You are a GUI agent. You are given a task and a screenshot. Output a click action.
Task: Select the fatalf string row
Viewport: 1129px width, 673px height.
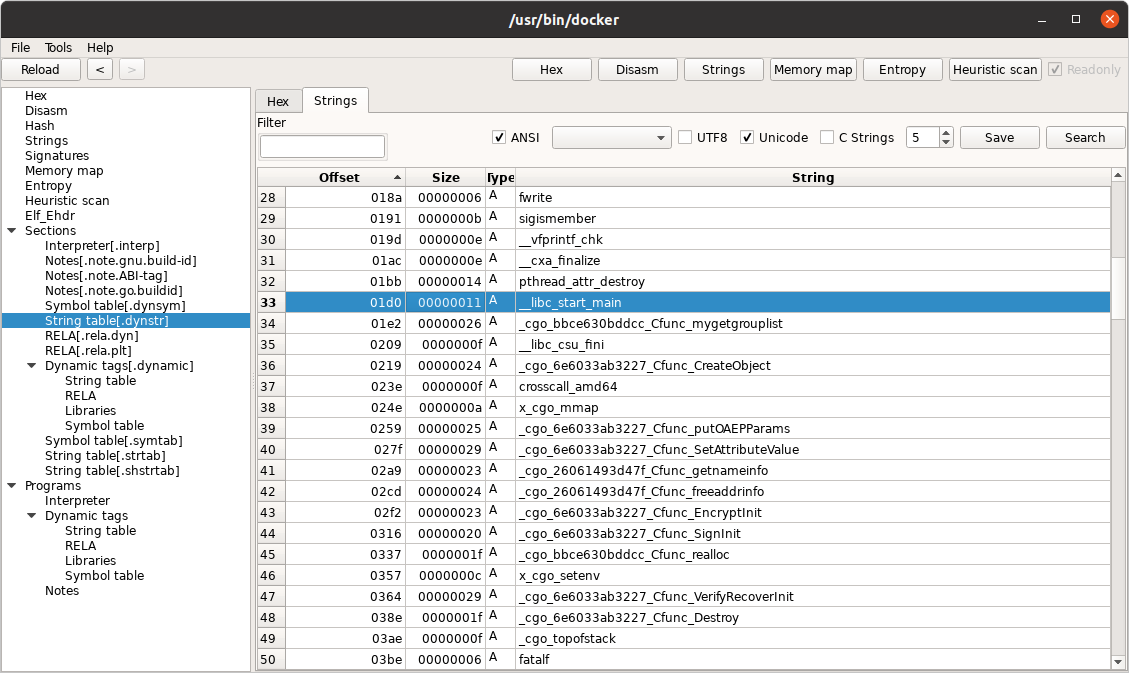[x=683, y=659]
